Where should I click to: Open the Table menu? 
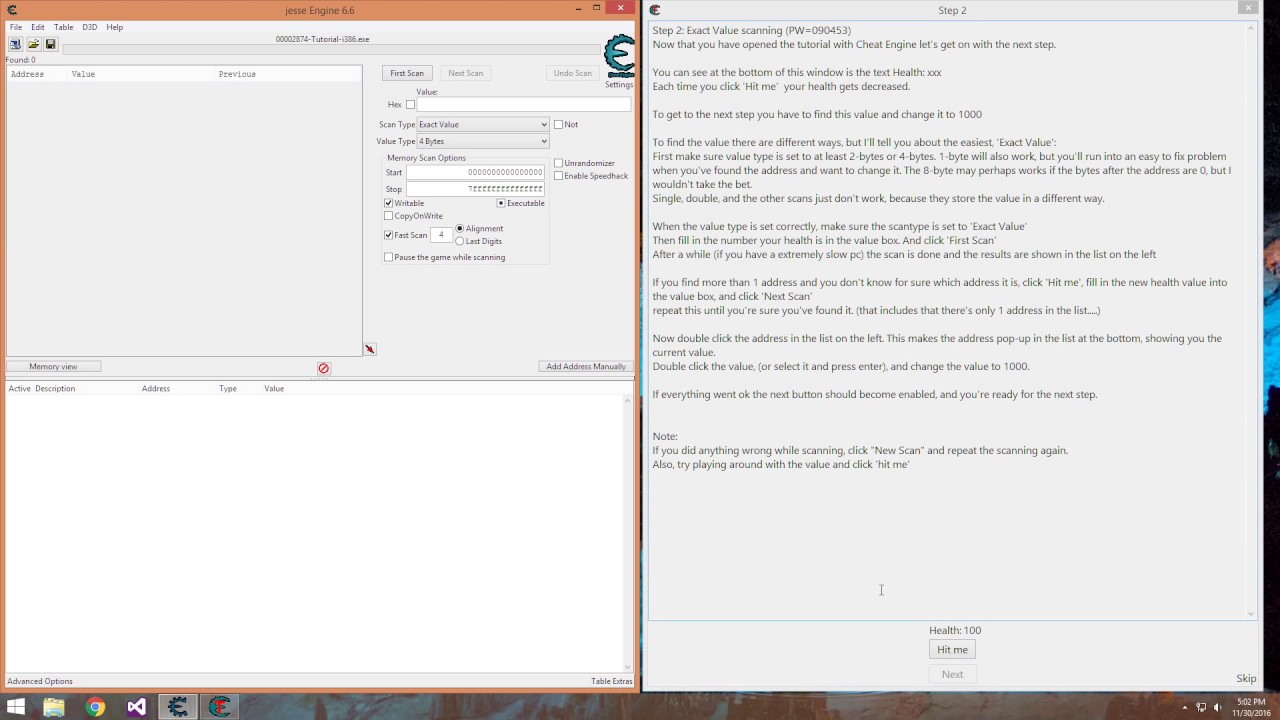[63, 27]
